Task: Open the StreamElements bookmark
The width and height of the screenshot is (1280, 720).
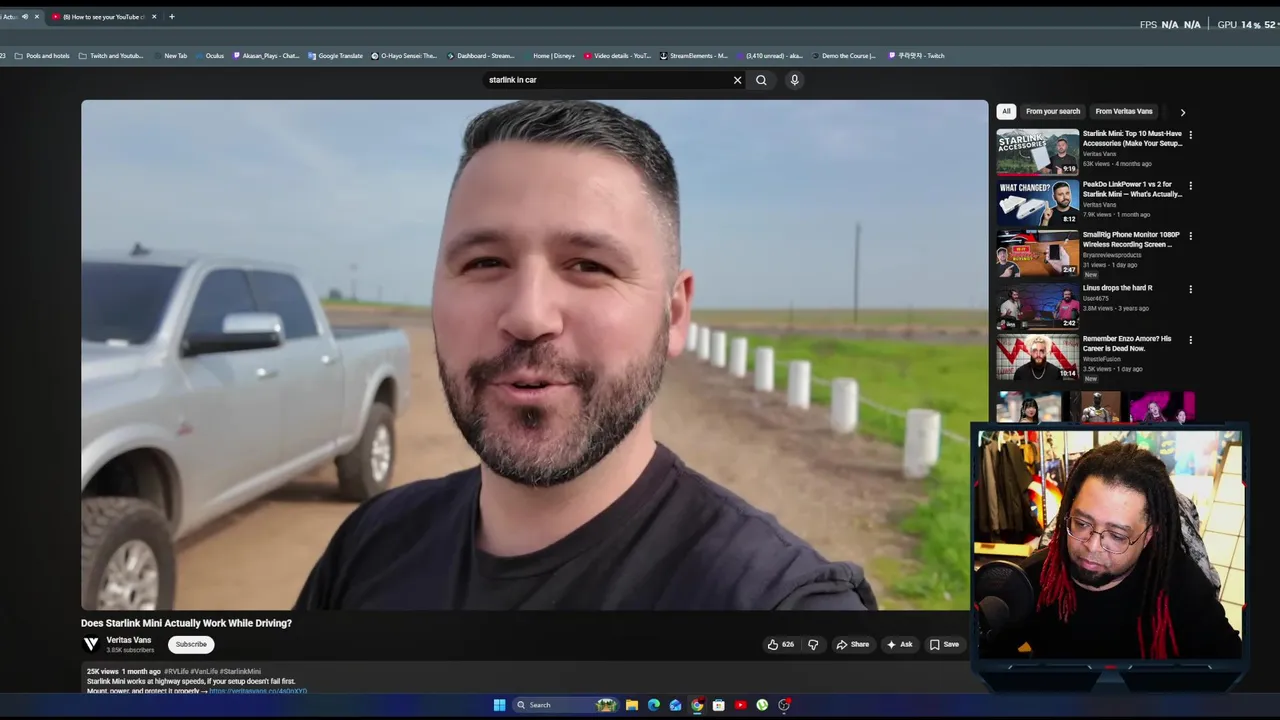Action: point(693,56)
